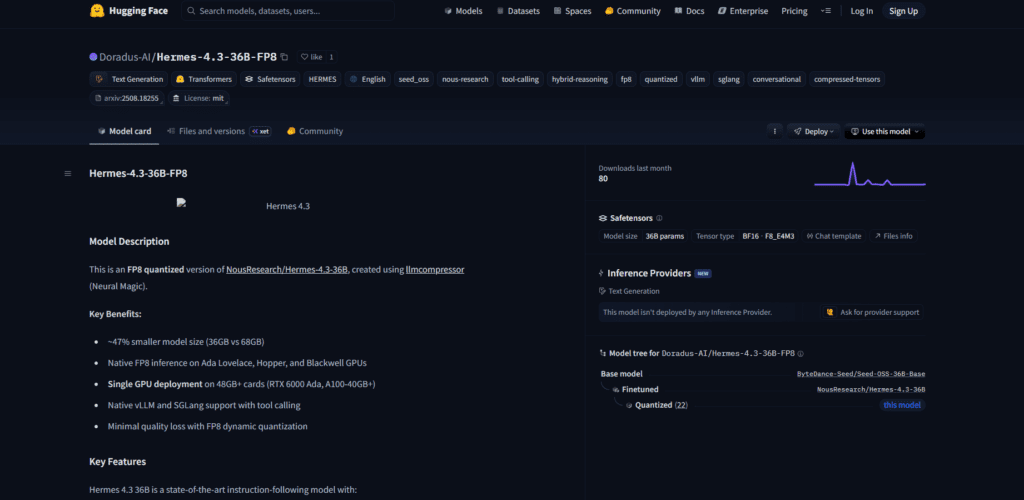This screenshot has height=500, width=1024.
Task: Click Ask for provider support
Action: point(872,312)
